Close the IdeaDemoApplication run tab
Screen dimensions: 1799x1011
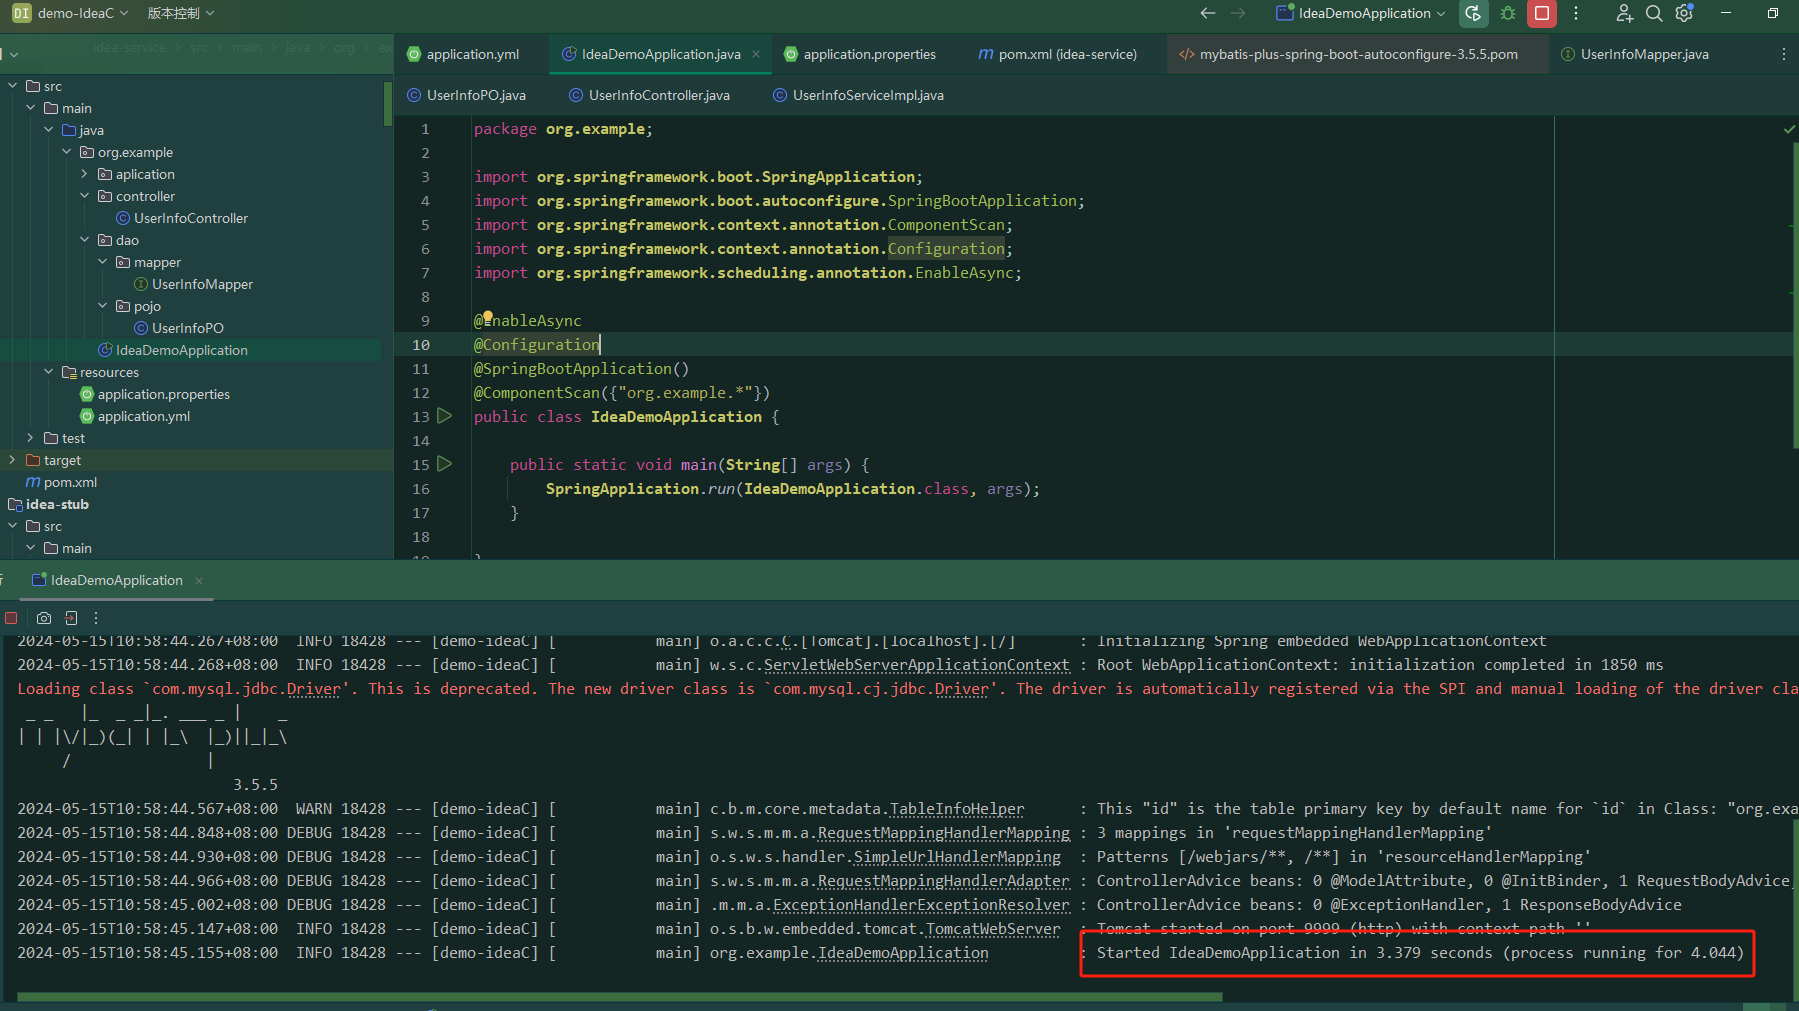tap(199, 581)
